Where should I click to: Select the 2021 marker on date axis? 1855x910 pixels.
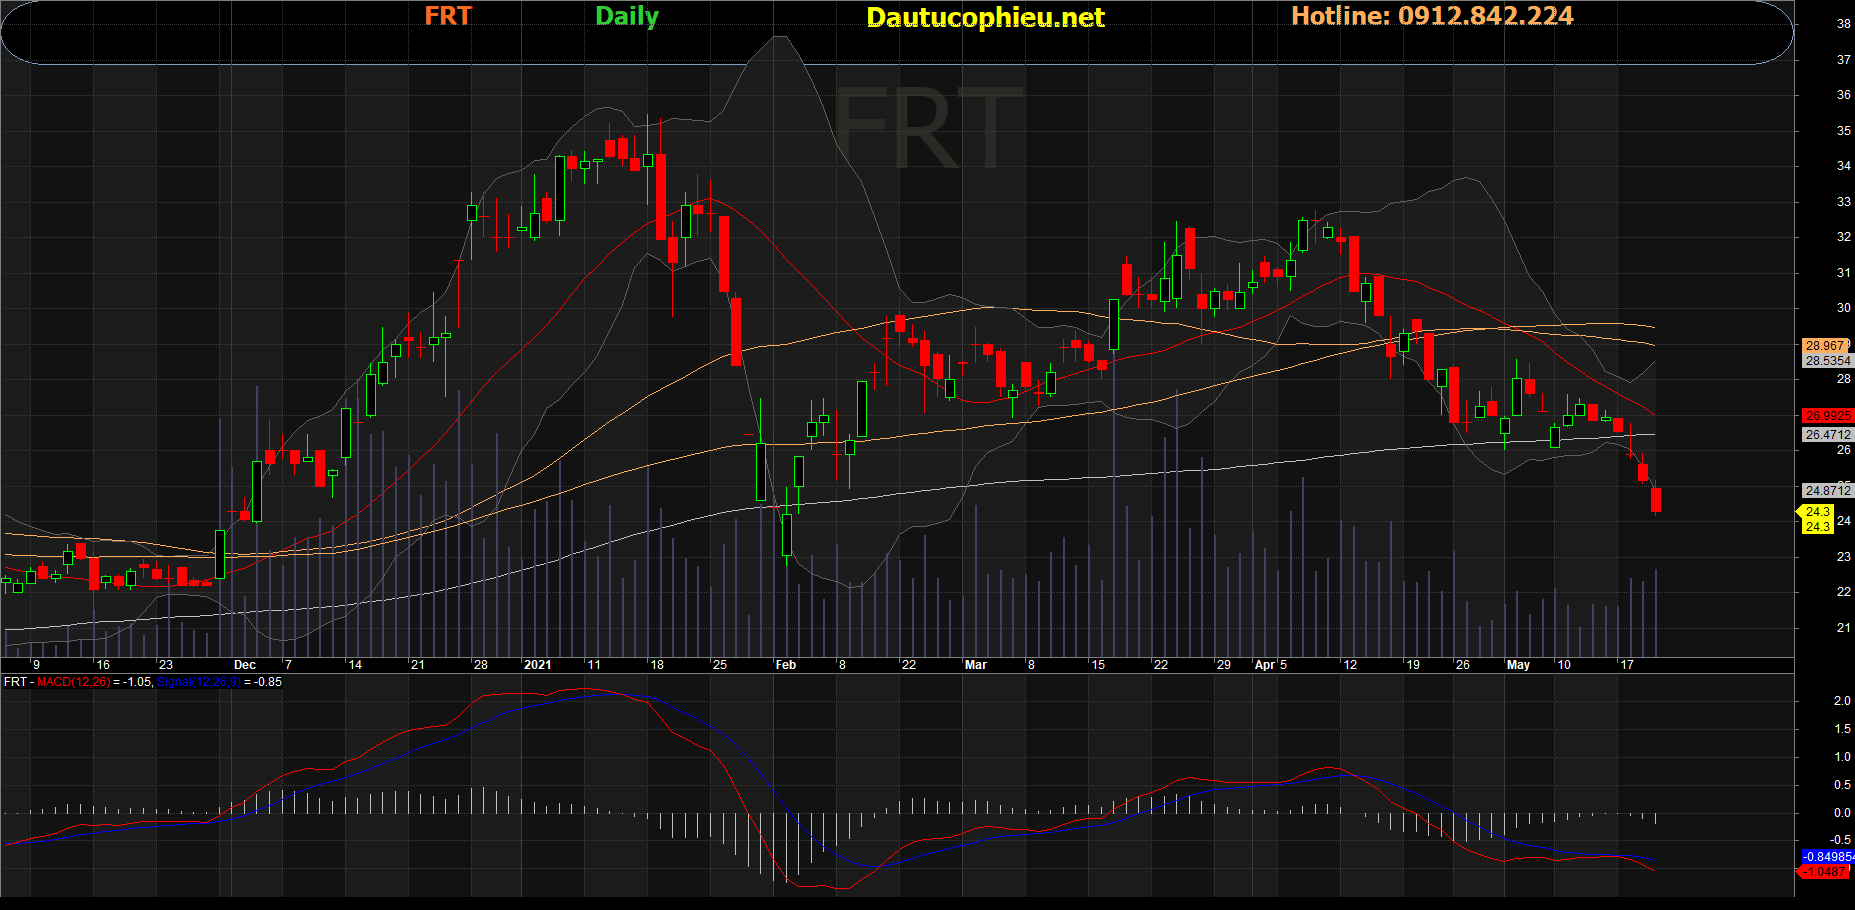pyautogui.click(x=537, y=665)
